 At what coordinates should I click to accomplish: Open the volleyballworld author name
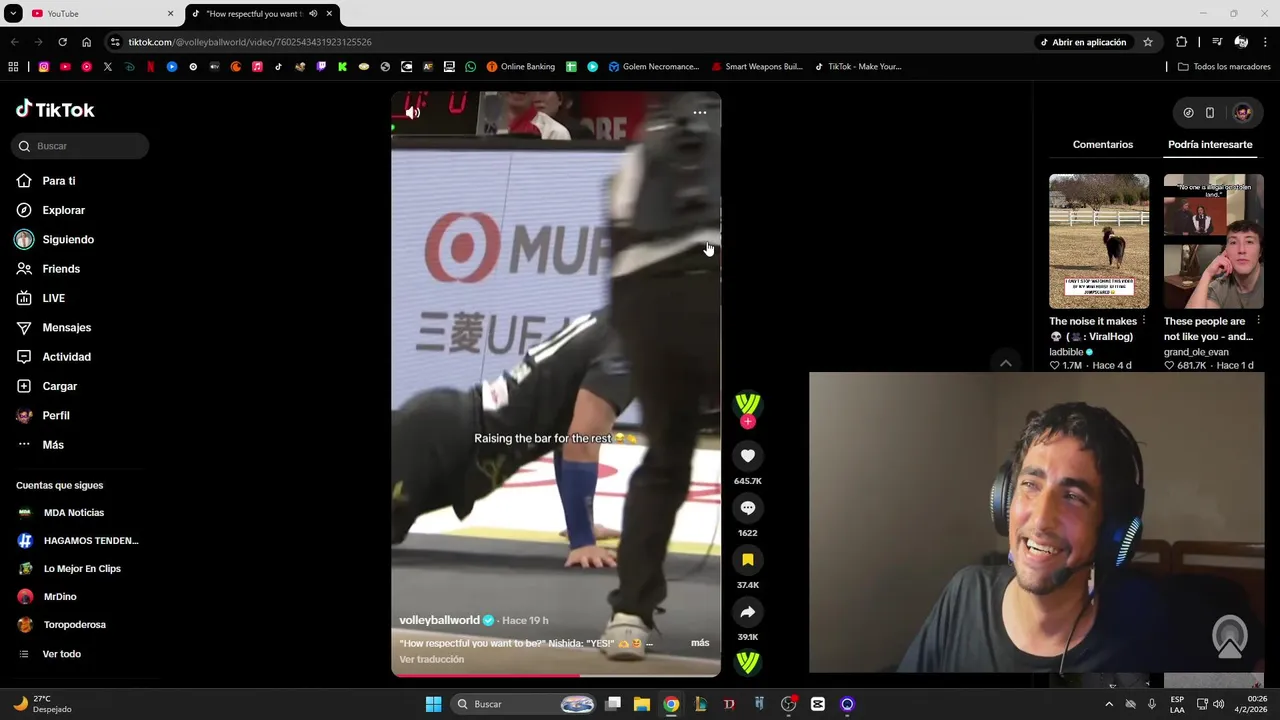440,620
